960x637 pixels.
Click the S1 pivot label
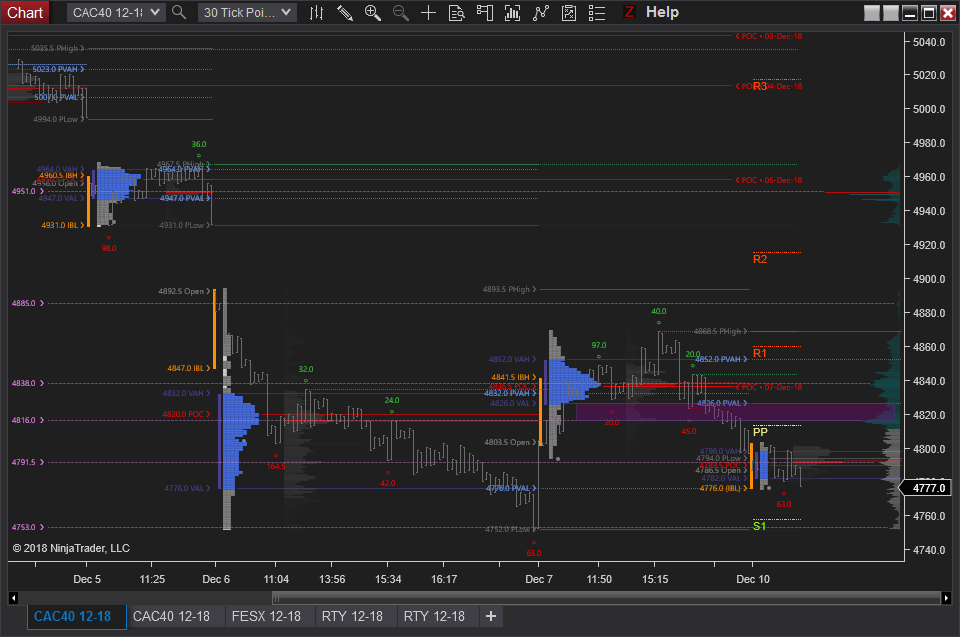pos(759,526)
